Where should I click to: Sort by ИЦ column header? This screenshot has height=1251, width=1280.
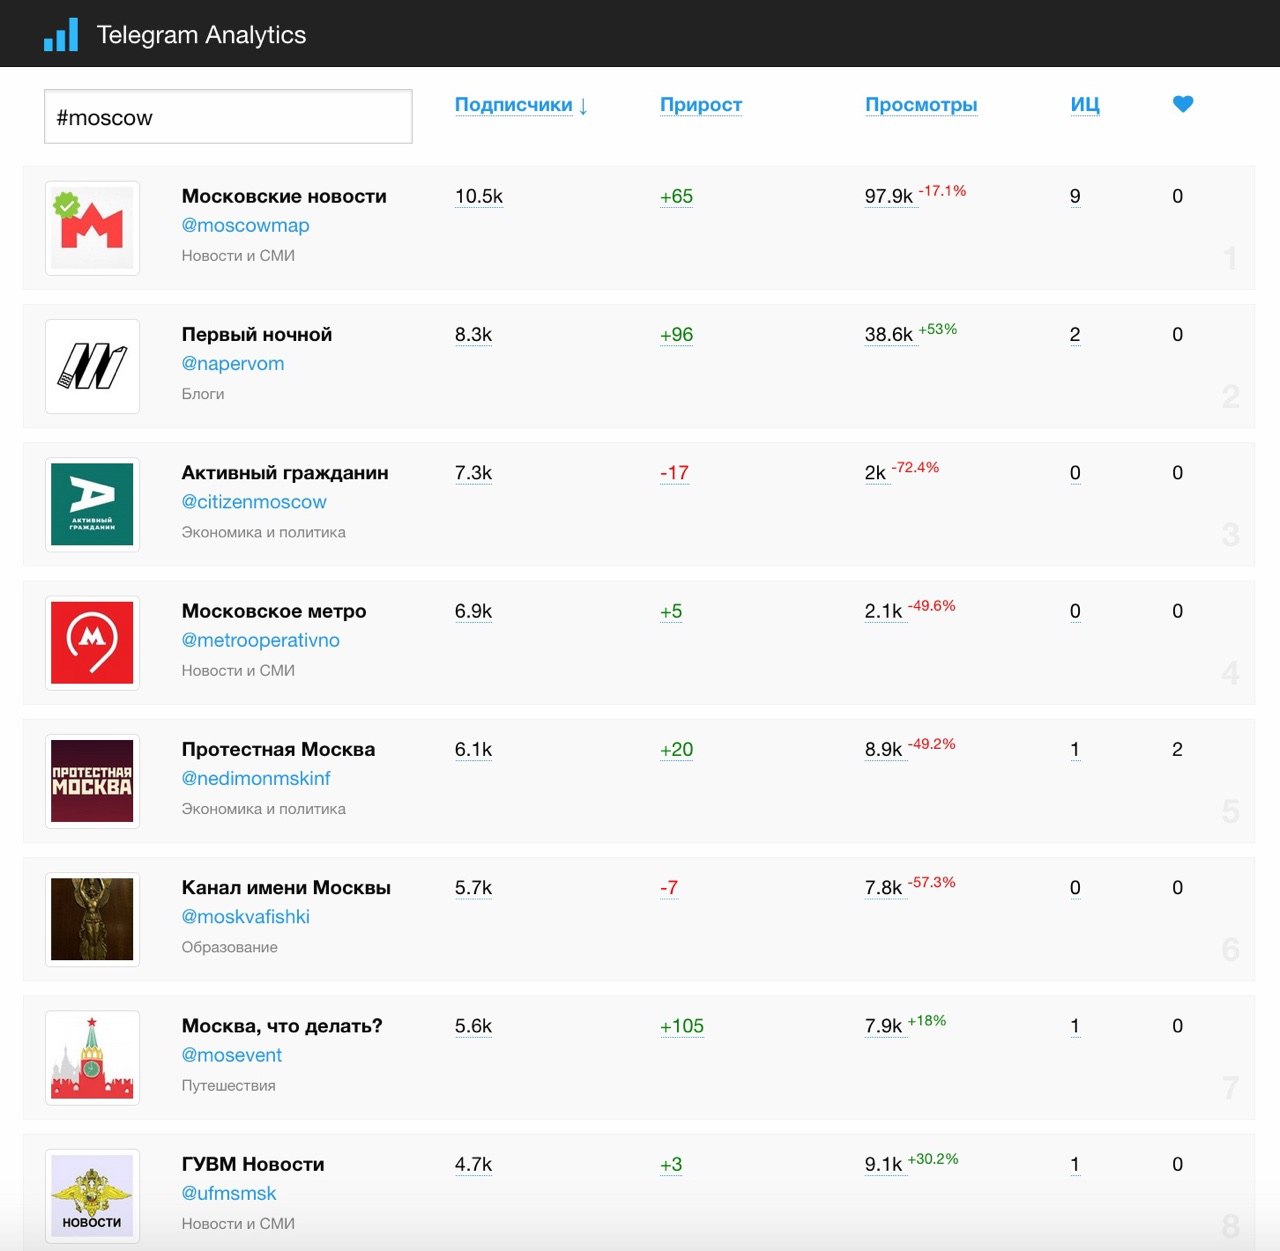point(1085,105)
